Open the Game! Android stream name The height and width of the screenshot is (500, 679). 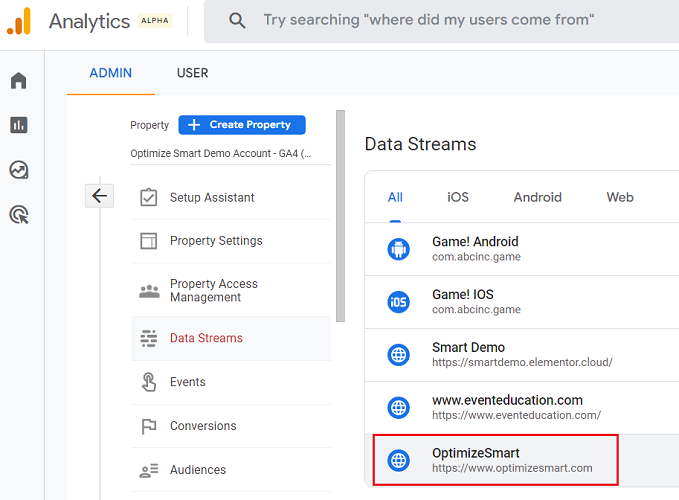[x=475, y=242]
